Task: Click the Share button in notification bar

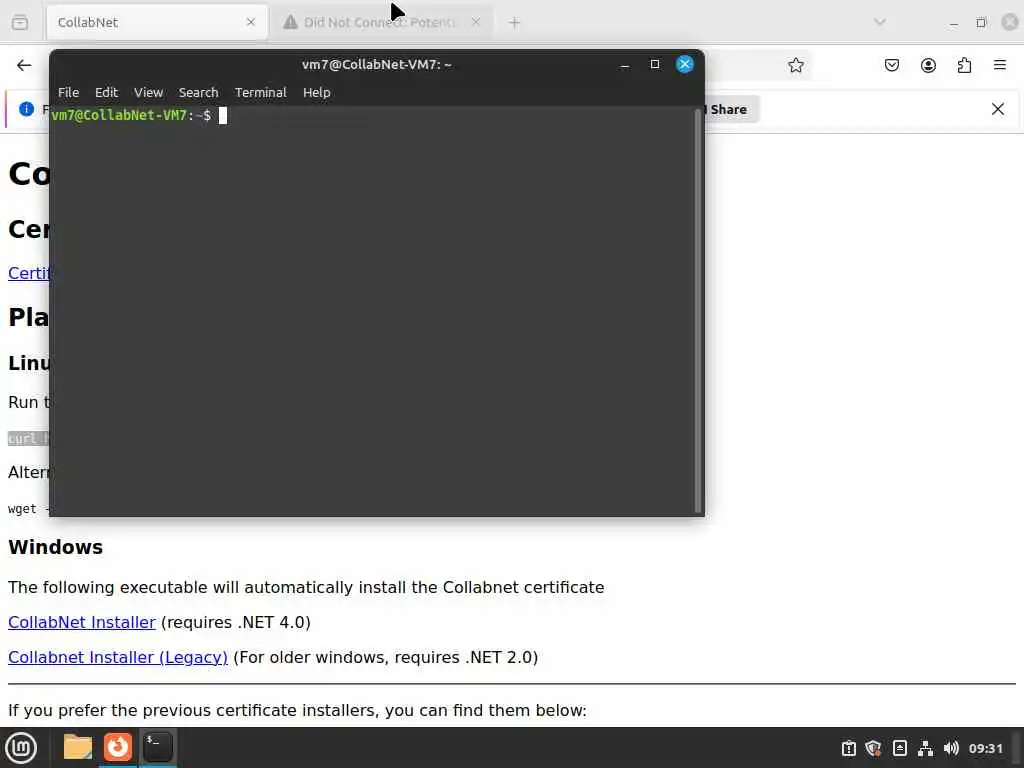Action: 730,109
